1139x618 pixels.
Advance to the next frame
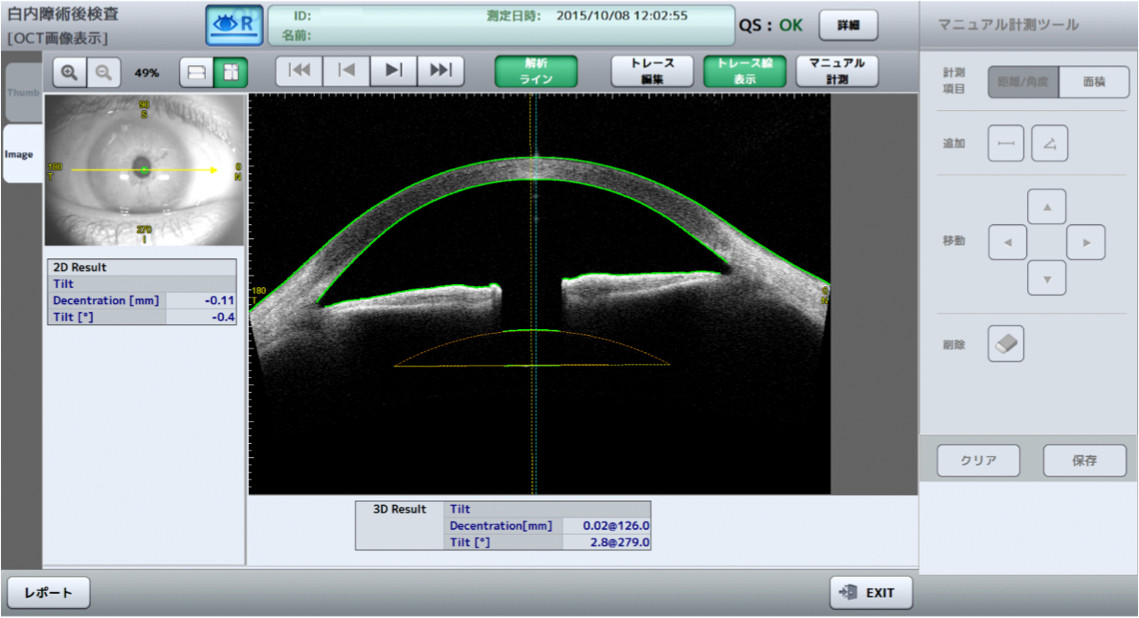[393, 71]
